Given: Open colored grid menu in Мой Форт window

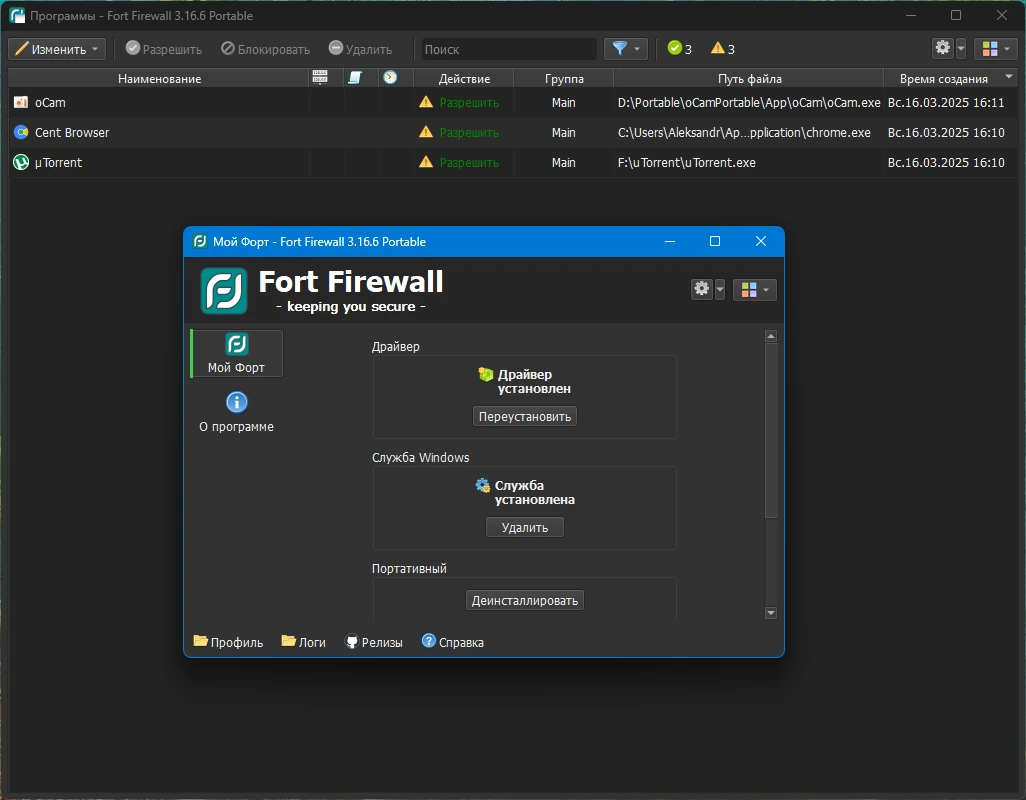Looking at the screenshot, I should pyautogui.click(x=754, y=290).
